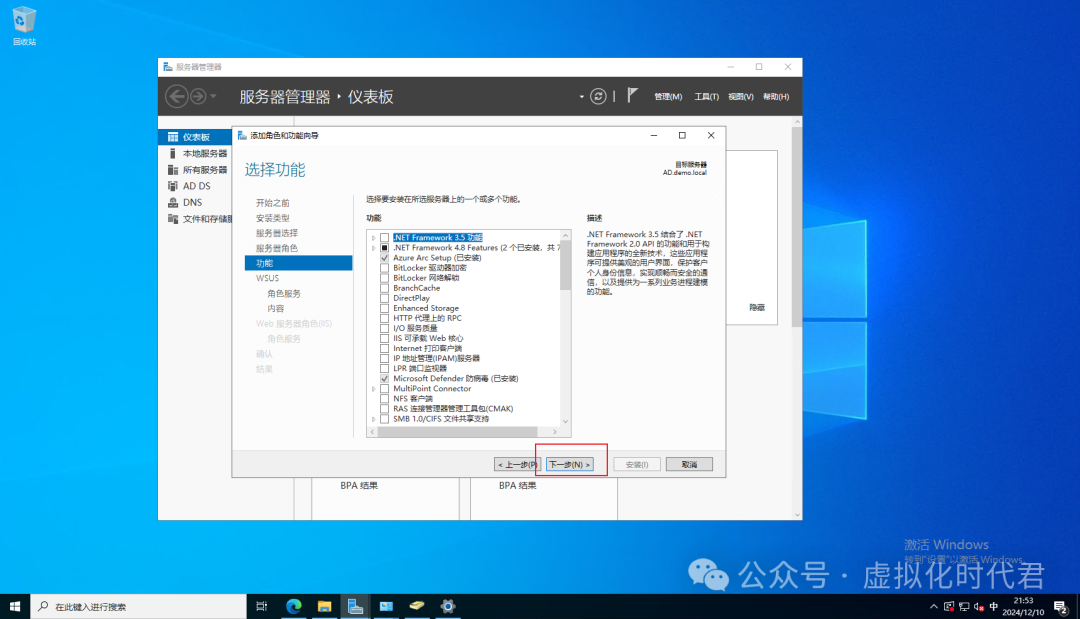Screen dimensions: 1080x619
Task: Show hidden system tray icons
Action: (x=934, y=607)
